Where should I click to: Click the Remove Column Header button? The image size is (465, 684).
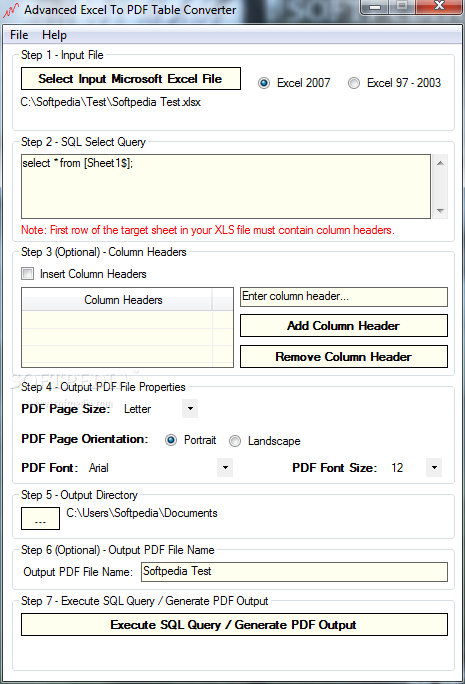(344, 357)
